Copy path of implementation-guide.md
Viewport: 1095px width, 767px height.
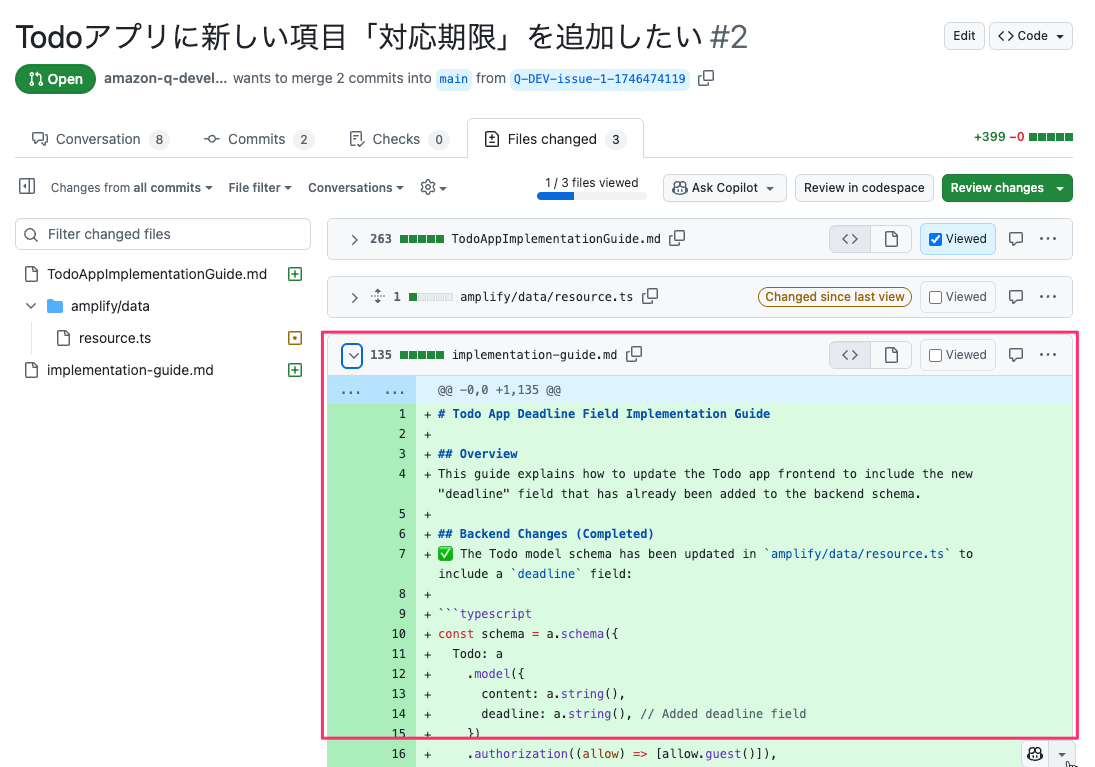click(x=634, y=354)
